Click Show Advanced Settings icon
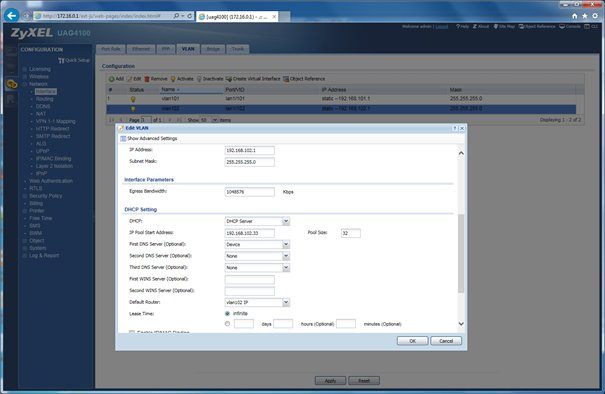This screenshot has height=394, width=605. pyautogui.click(x=123, y=139)
